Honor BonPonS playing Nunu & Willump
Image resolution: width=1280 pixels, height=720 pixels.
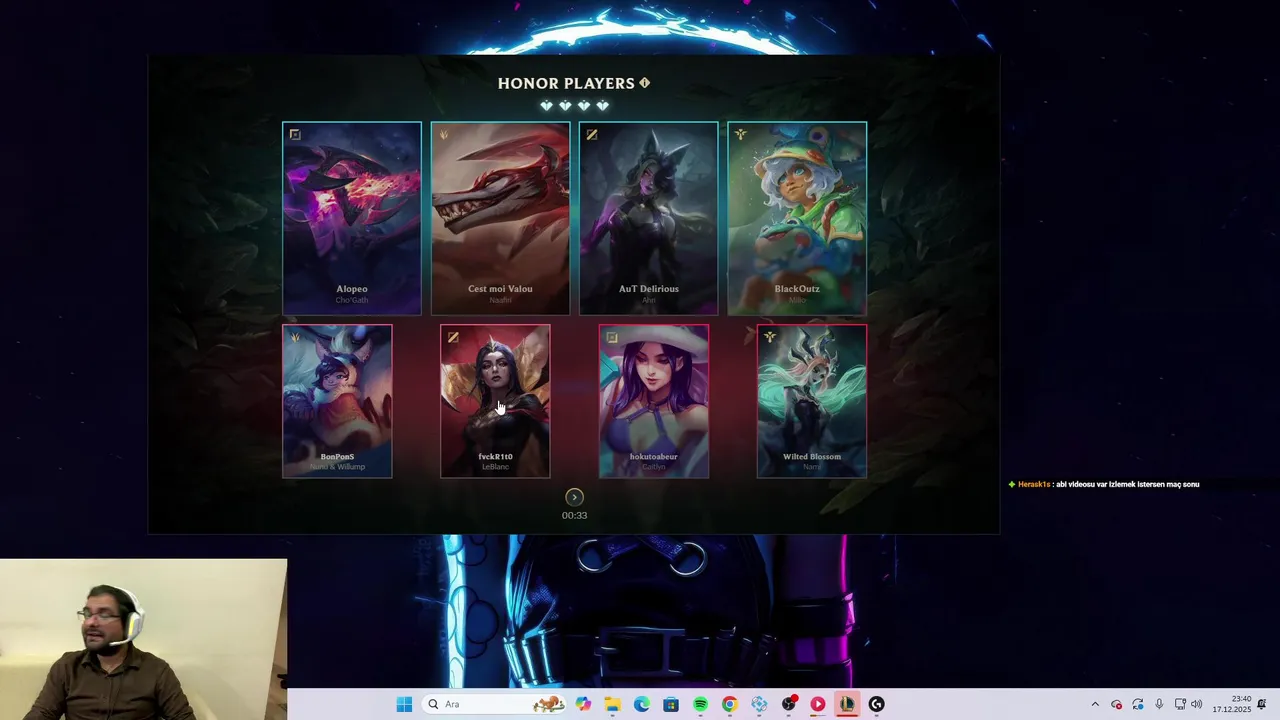(x=337, y=401)
